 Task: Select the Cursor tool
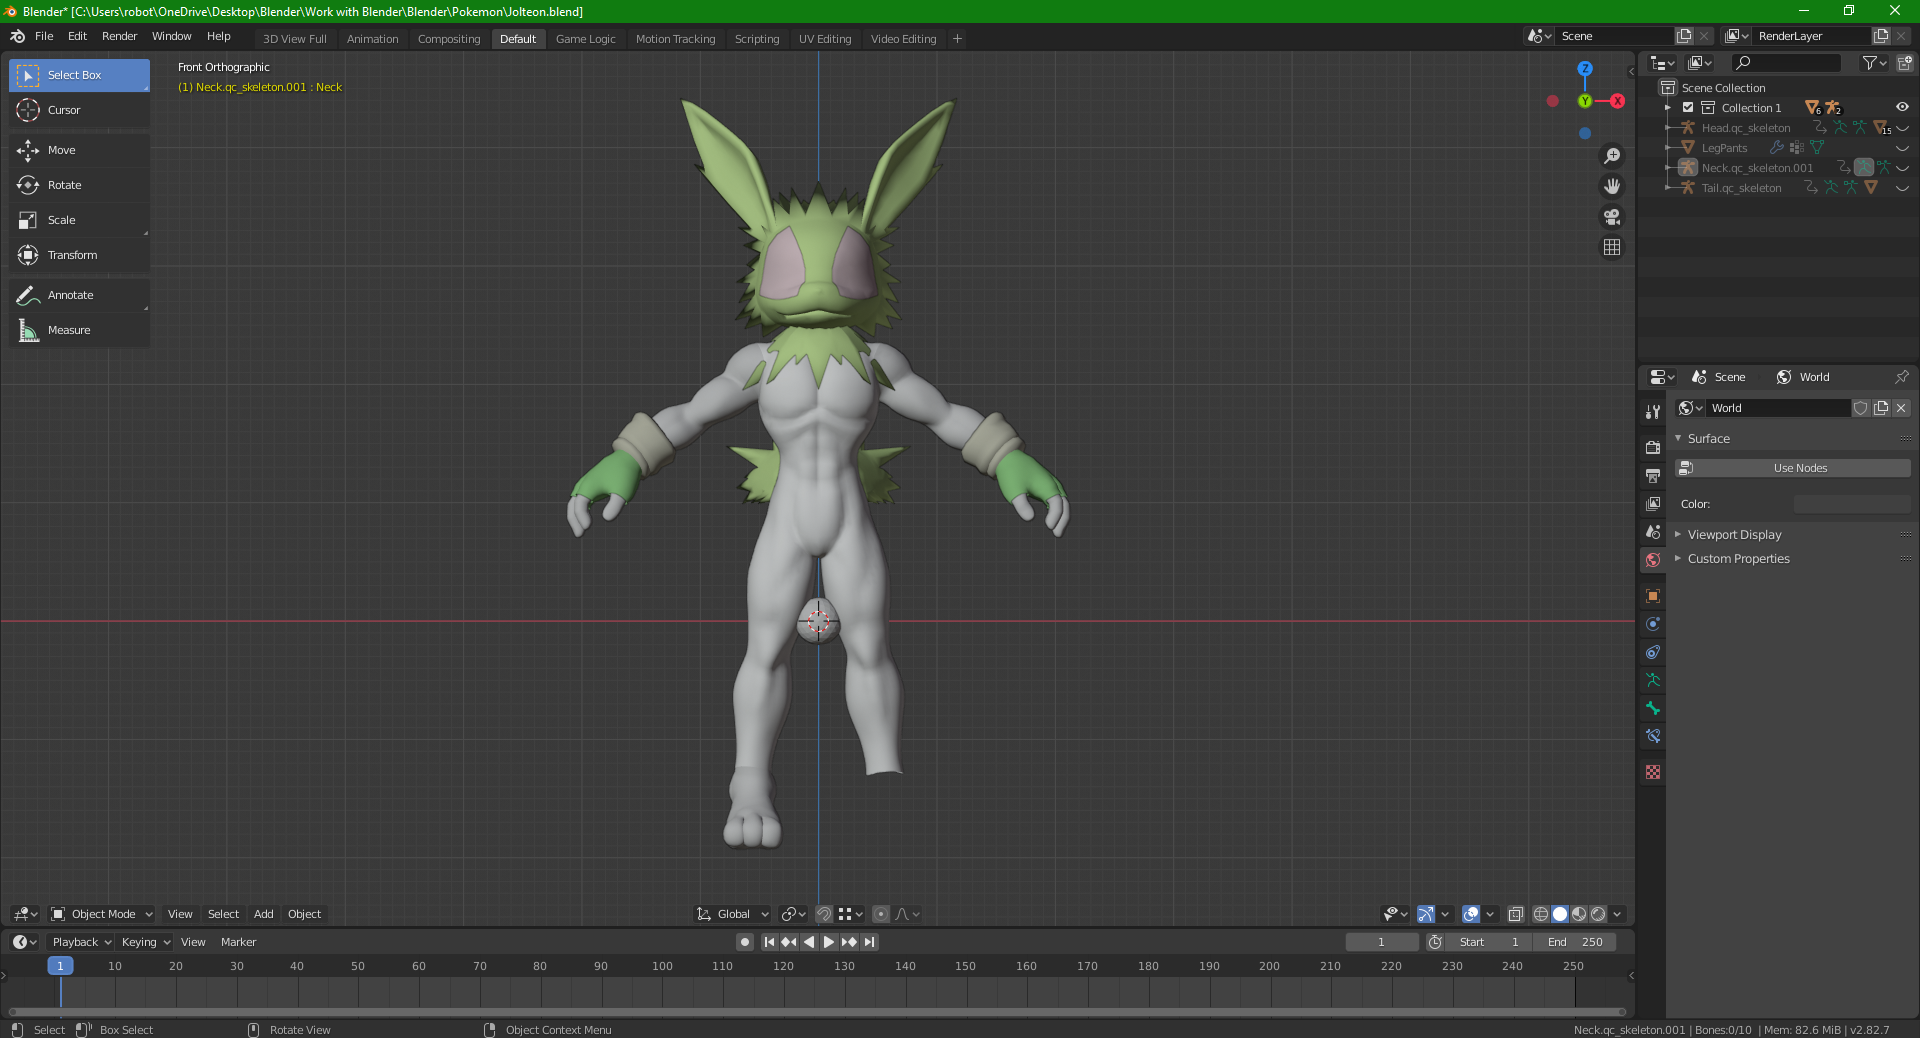click(79, 110)
